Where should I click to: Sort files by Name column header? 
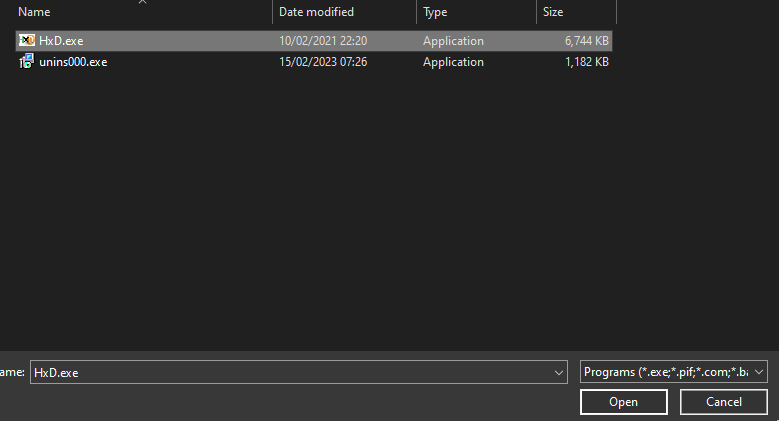click(34, 12)
